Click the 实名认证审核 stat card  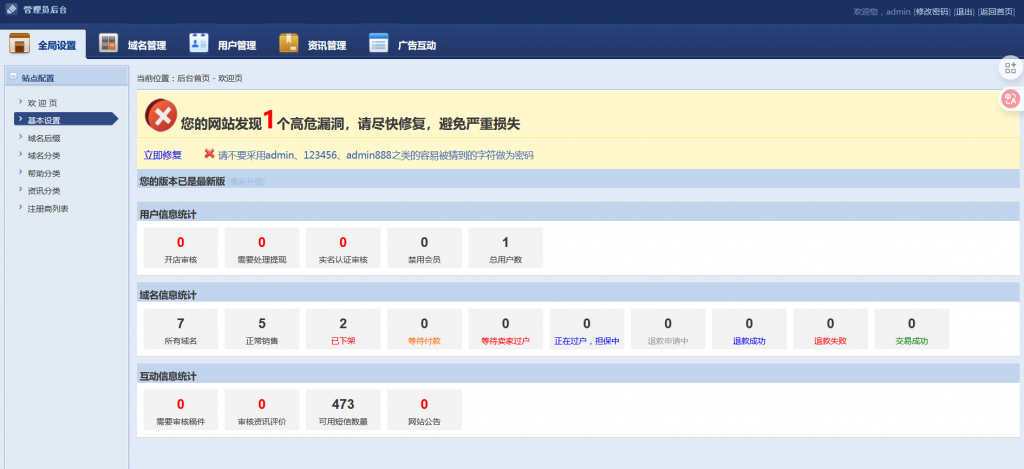[343, 248]
